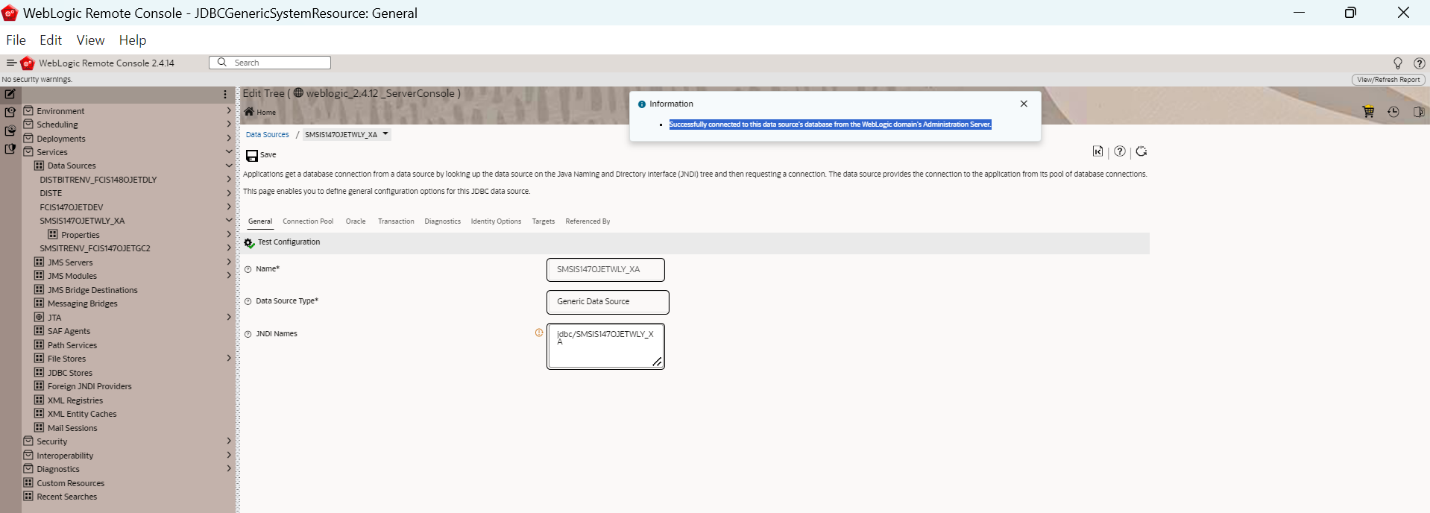
Task: Switch to the Transaction tab
Action: click(396, 221)
